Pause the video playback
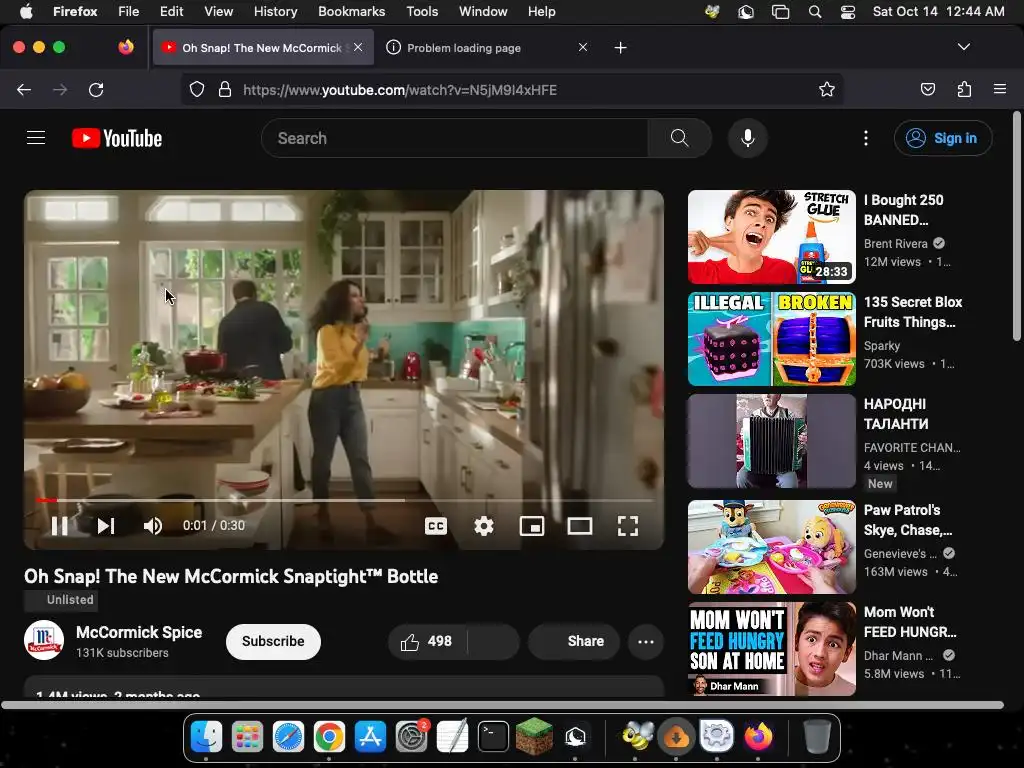Screen dimensions: 1024x768 pyautogui.click(x=59, y=526)
